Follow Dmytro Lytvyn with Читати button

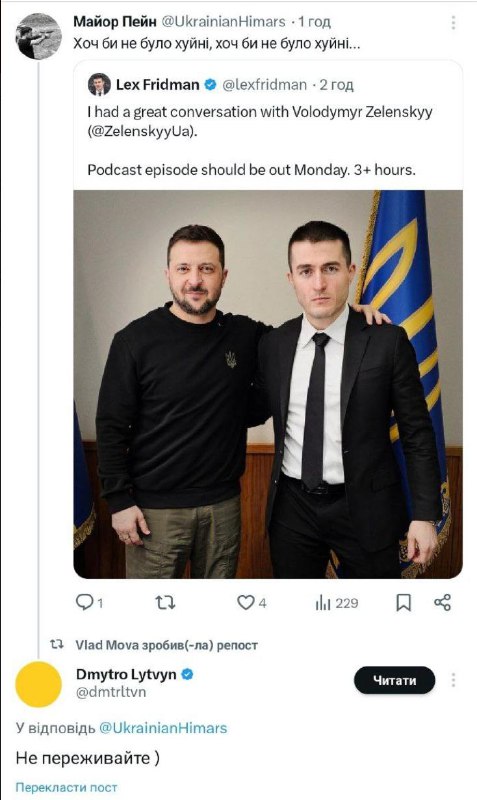[395, 680]
